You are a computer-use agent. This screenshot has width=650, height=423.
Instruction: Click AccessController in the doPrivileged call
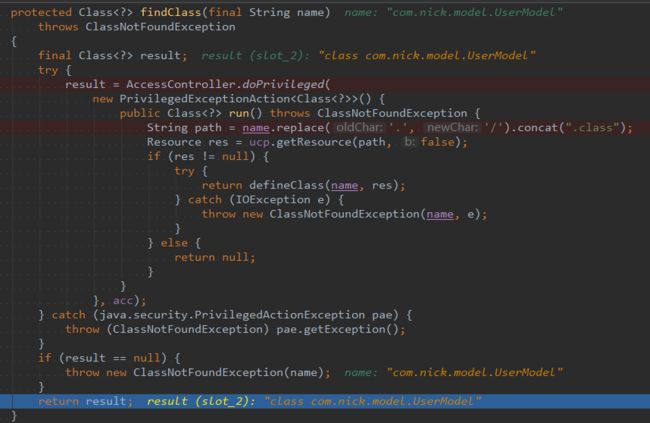[x=180, y=85]
